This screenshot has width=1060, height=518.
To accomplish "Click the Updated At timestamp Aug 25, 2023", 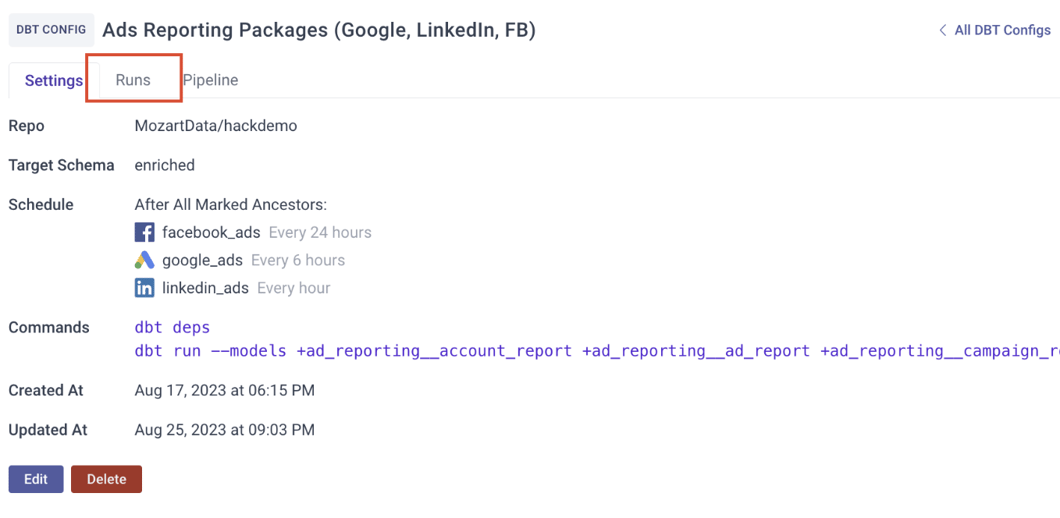I will (225, 430).
